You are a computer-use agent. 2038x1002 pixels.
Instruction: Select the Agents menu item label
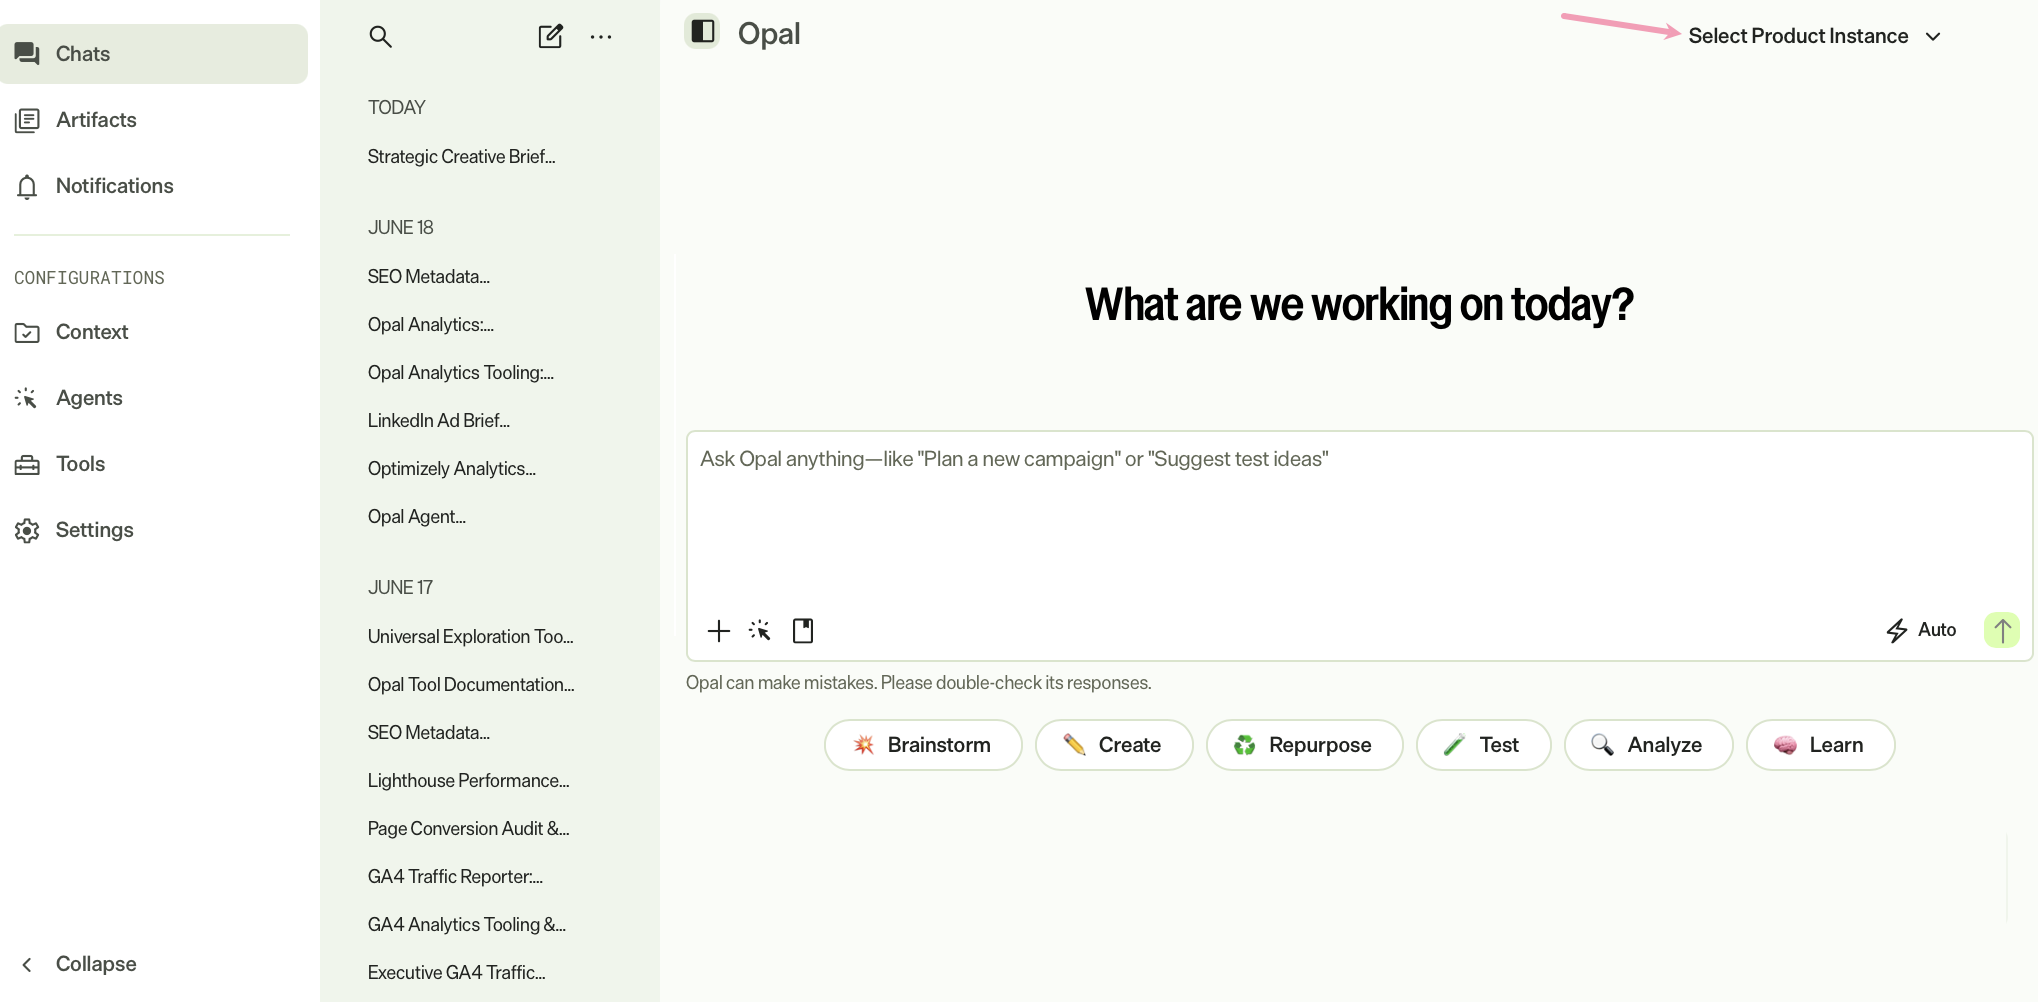tap(89, 398)
